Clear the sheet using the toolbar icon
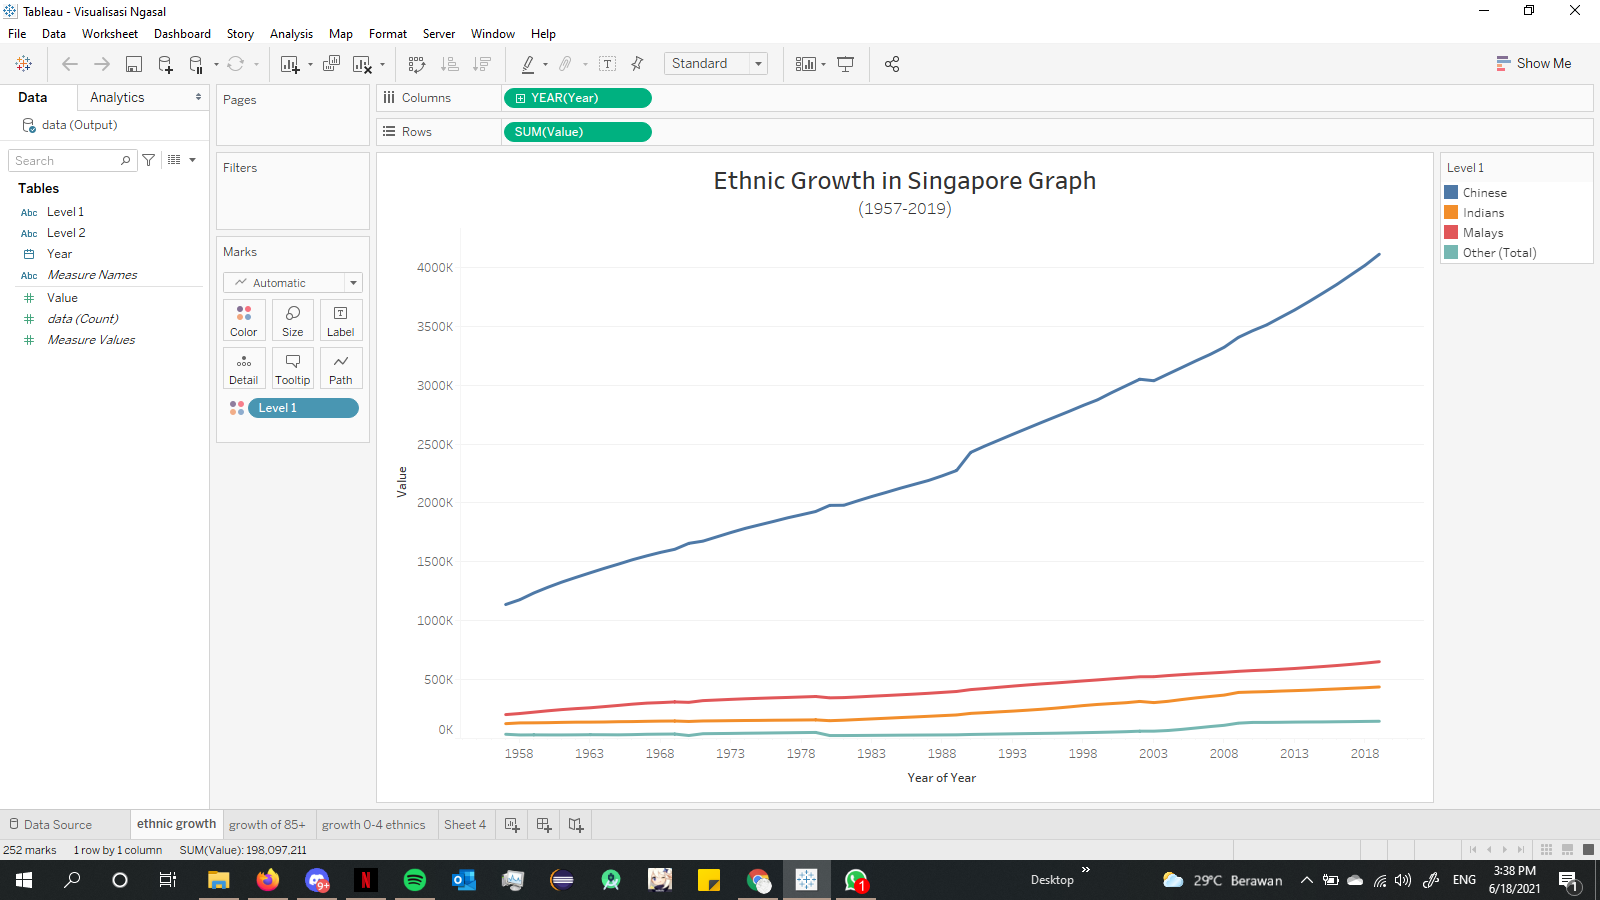Image resolution: width=1600 pixels, height=900 pixels. pos(362,64)
